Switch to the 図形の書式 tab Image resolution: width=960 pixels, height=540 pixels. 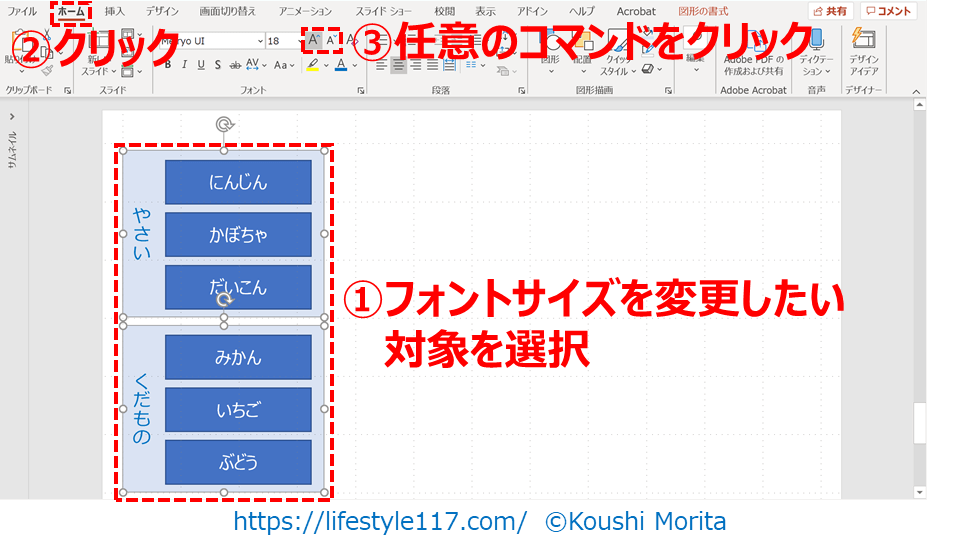[703, 11]
